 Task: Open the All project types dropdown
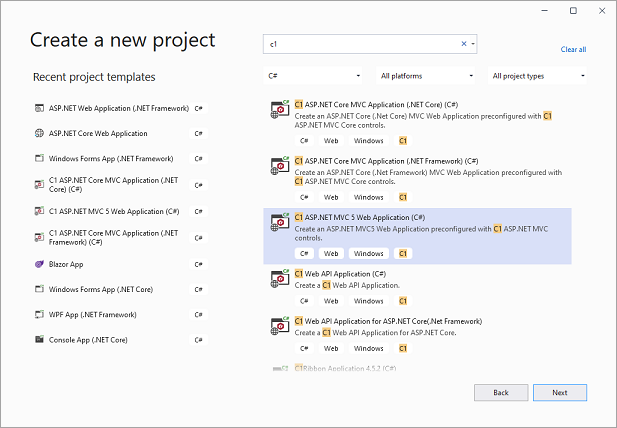pyautogui.click(x=538, y=76)
